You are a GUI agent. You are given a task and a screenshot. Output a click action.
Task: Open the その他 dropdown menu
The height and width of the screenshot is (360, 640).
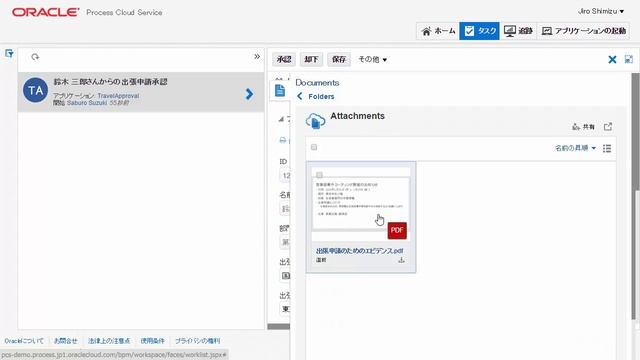coord(373,60)
